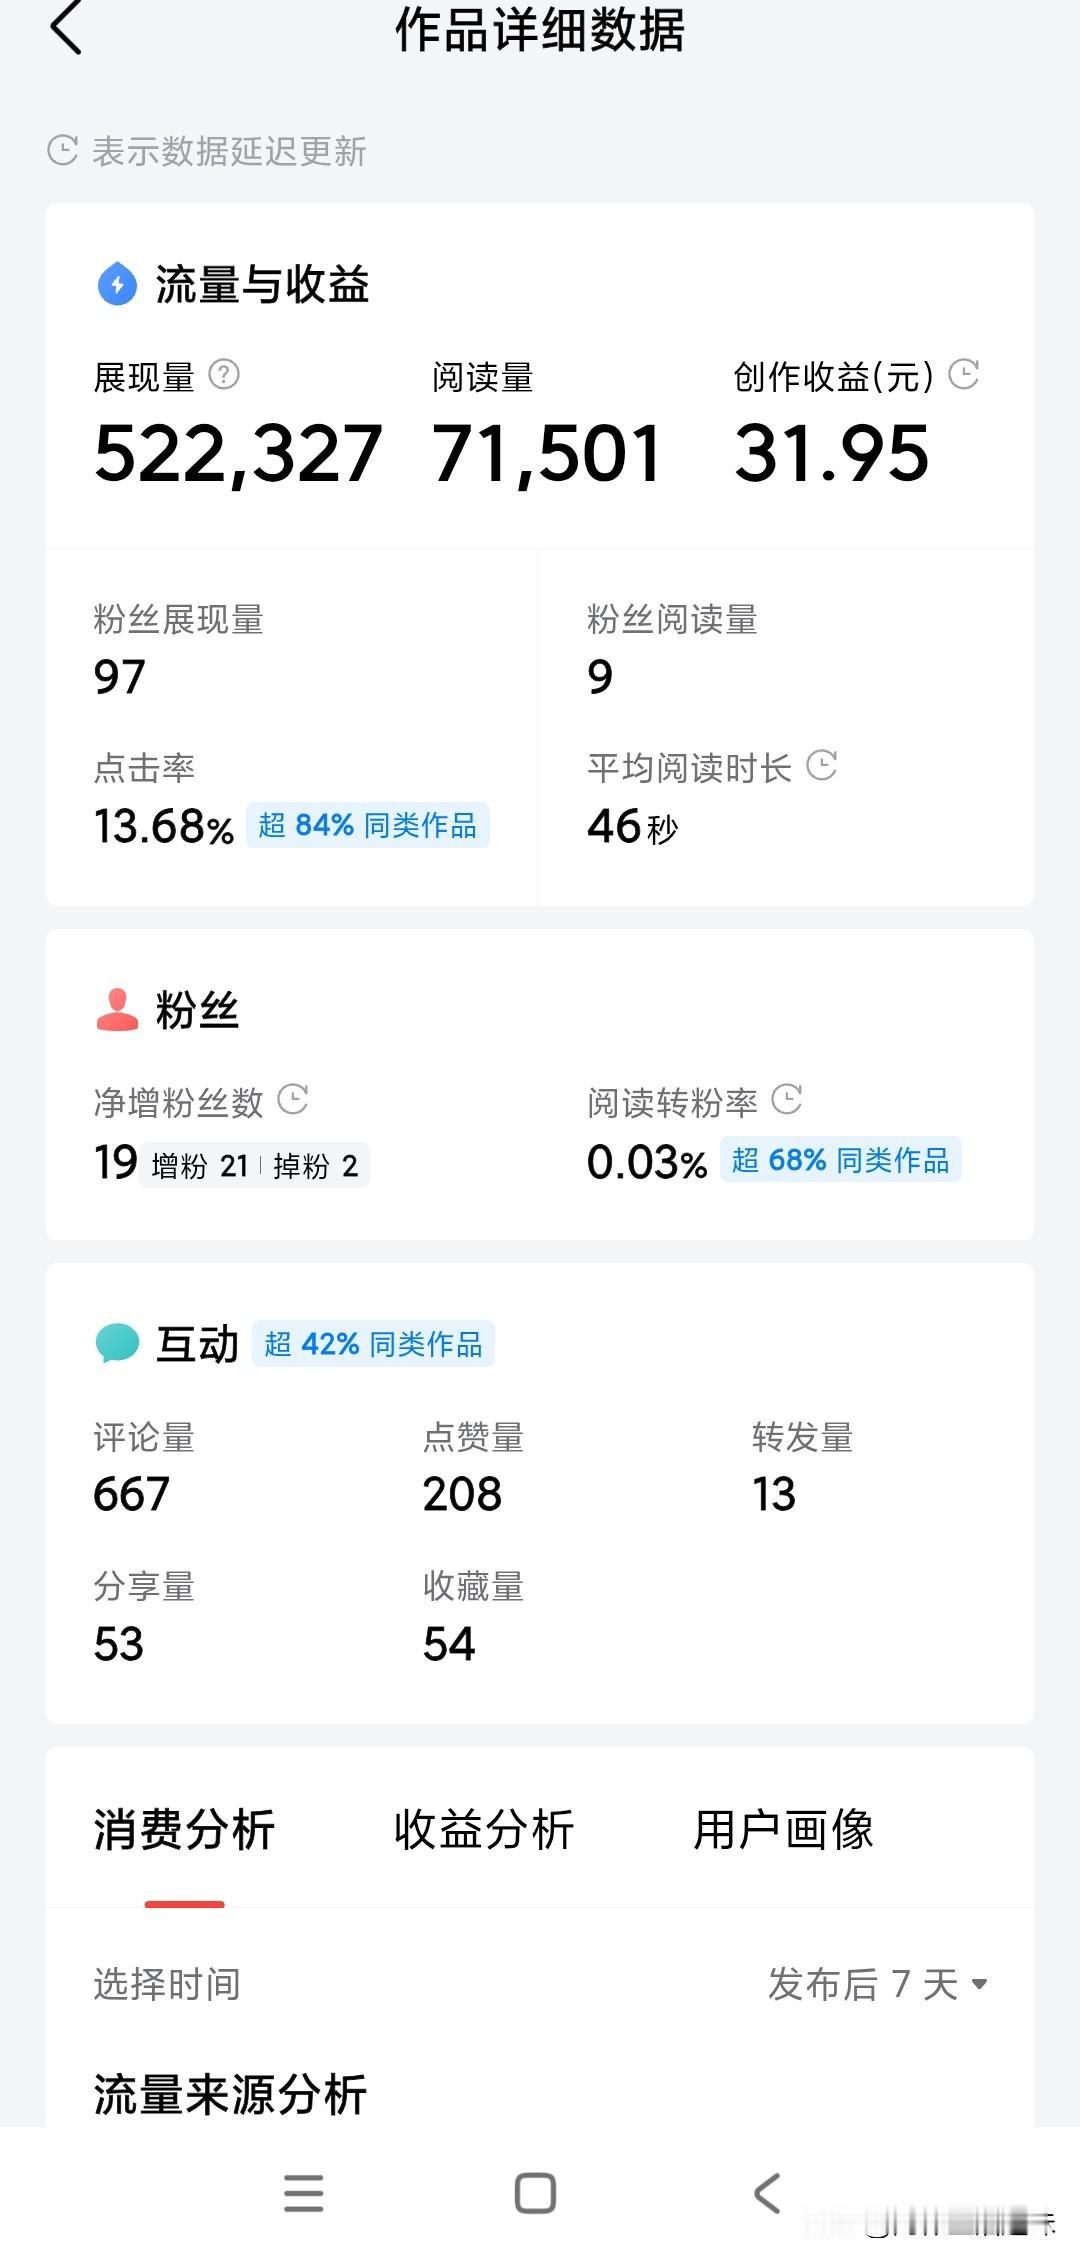Select the 消费分析 tab
Image resolution: width=1080 pixels, height=2260 pixels.
click(184, 1830)
